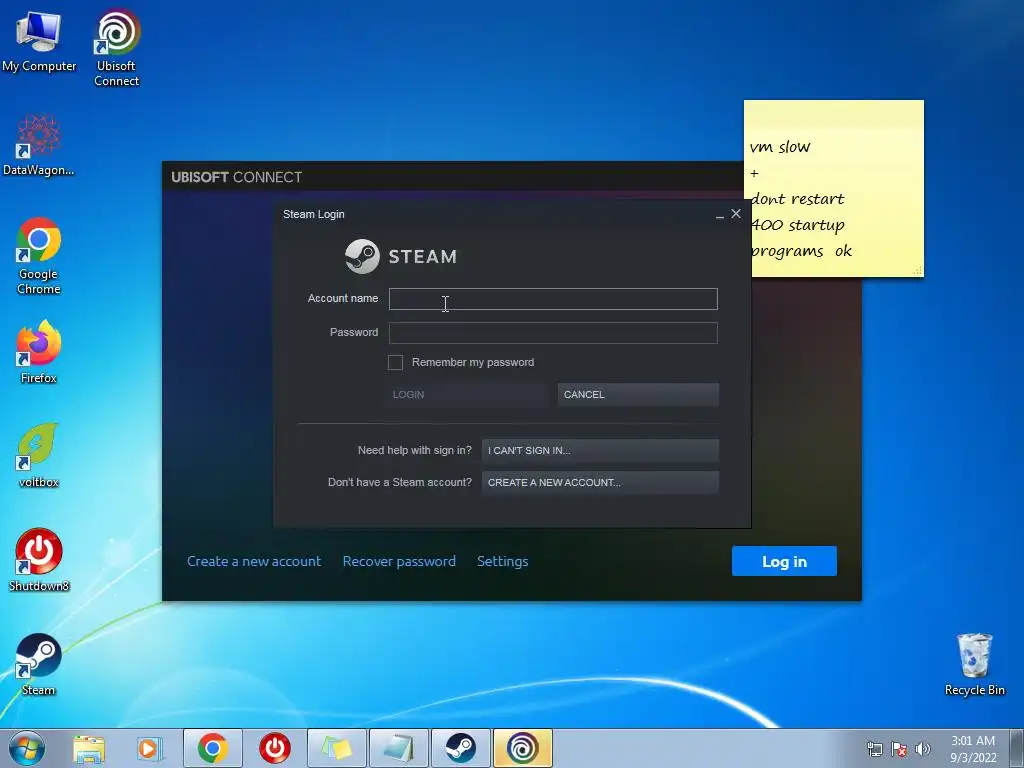Screen dimensions: 1024x768
Task: Click the Steam LOGIN button
Action: [466, 394]
